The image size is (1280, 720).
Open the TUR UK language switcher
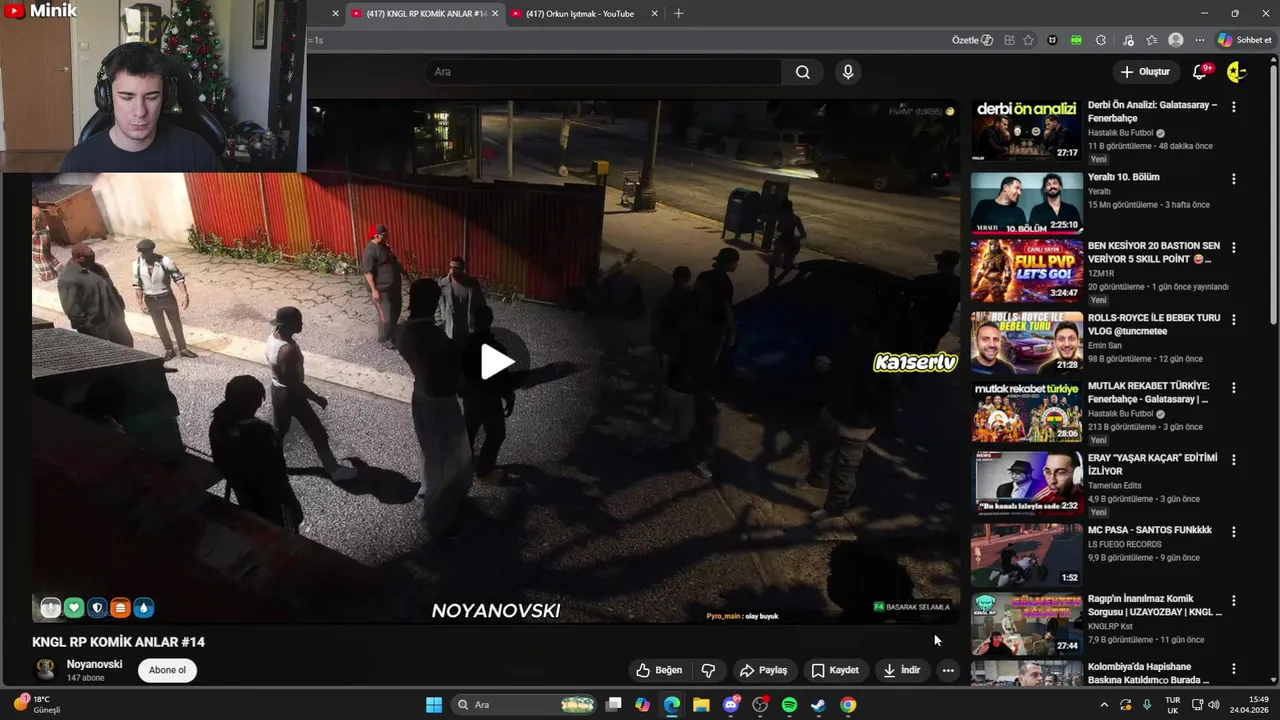tap(1172, 705)
